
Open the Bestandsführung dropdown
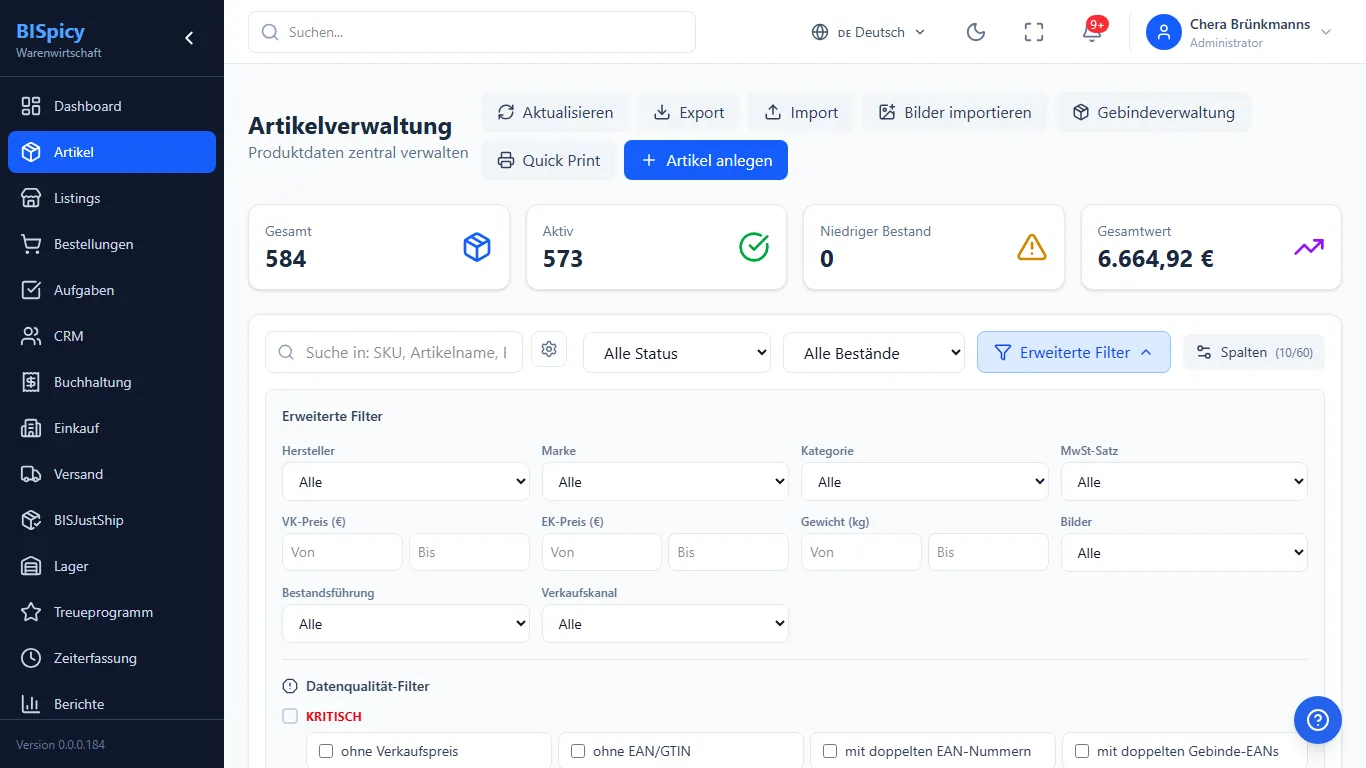tap(406, 624)
